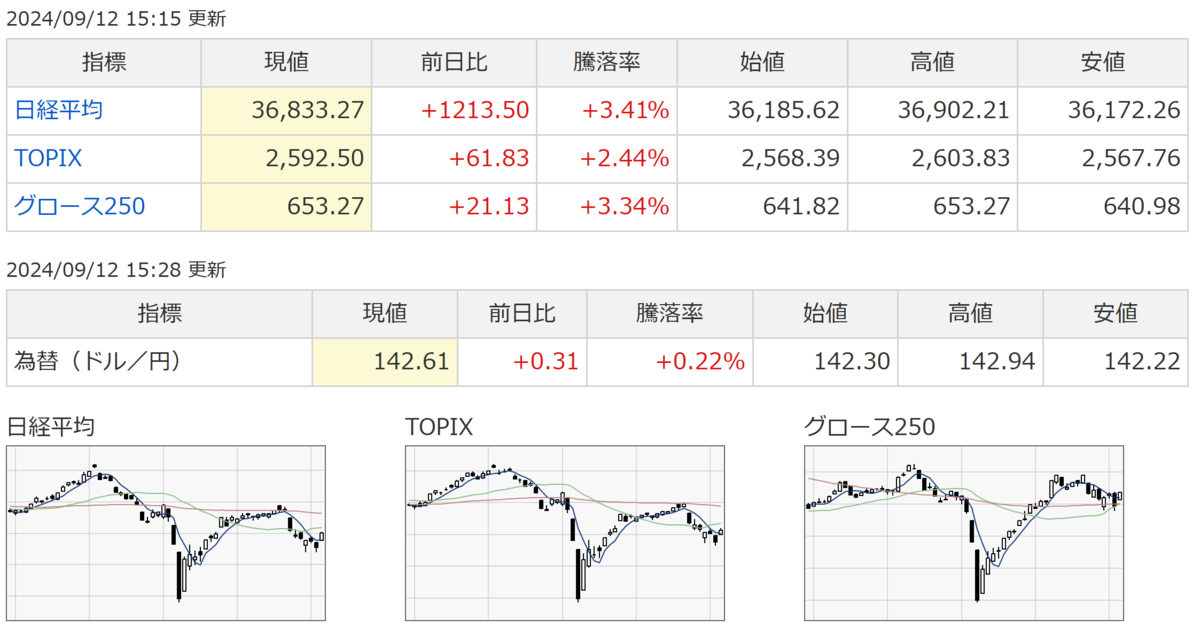This screenshot has height=627, width=1200.
Task: Click the グロース250 chart heading text
Action: point(870,427)
